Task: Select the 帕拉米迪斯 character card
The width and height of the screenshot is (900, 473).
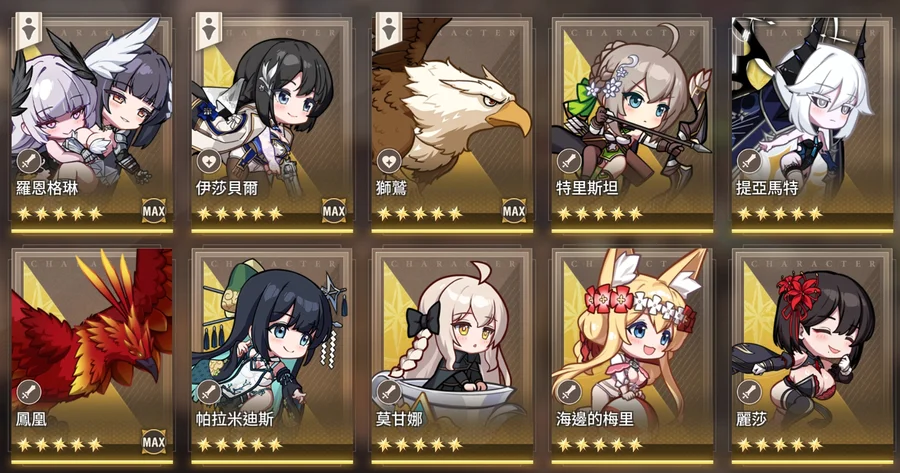Action: pyautogui.click(x=272, y=356)
